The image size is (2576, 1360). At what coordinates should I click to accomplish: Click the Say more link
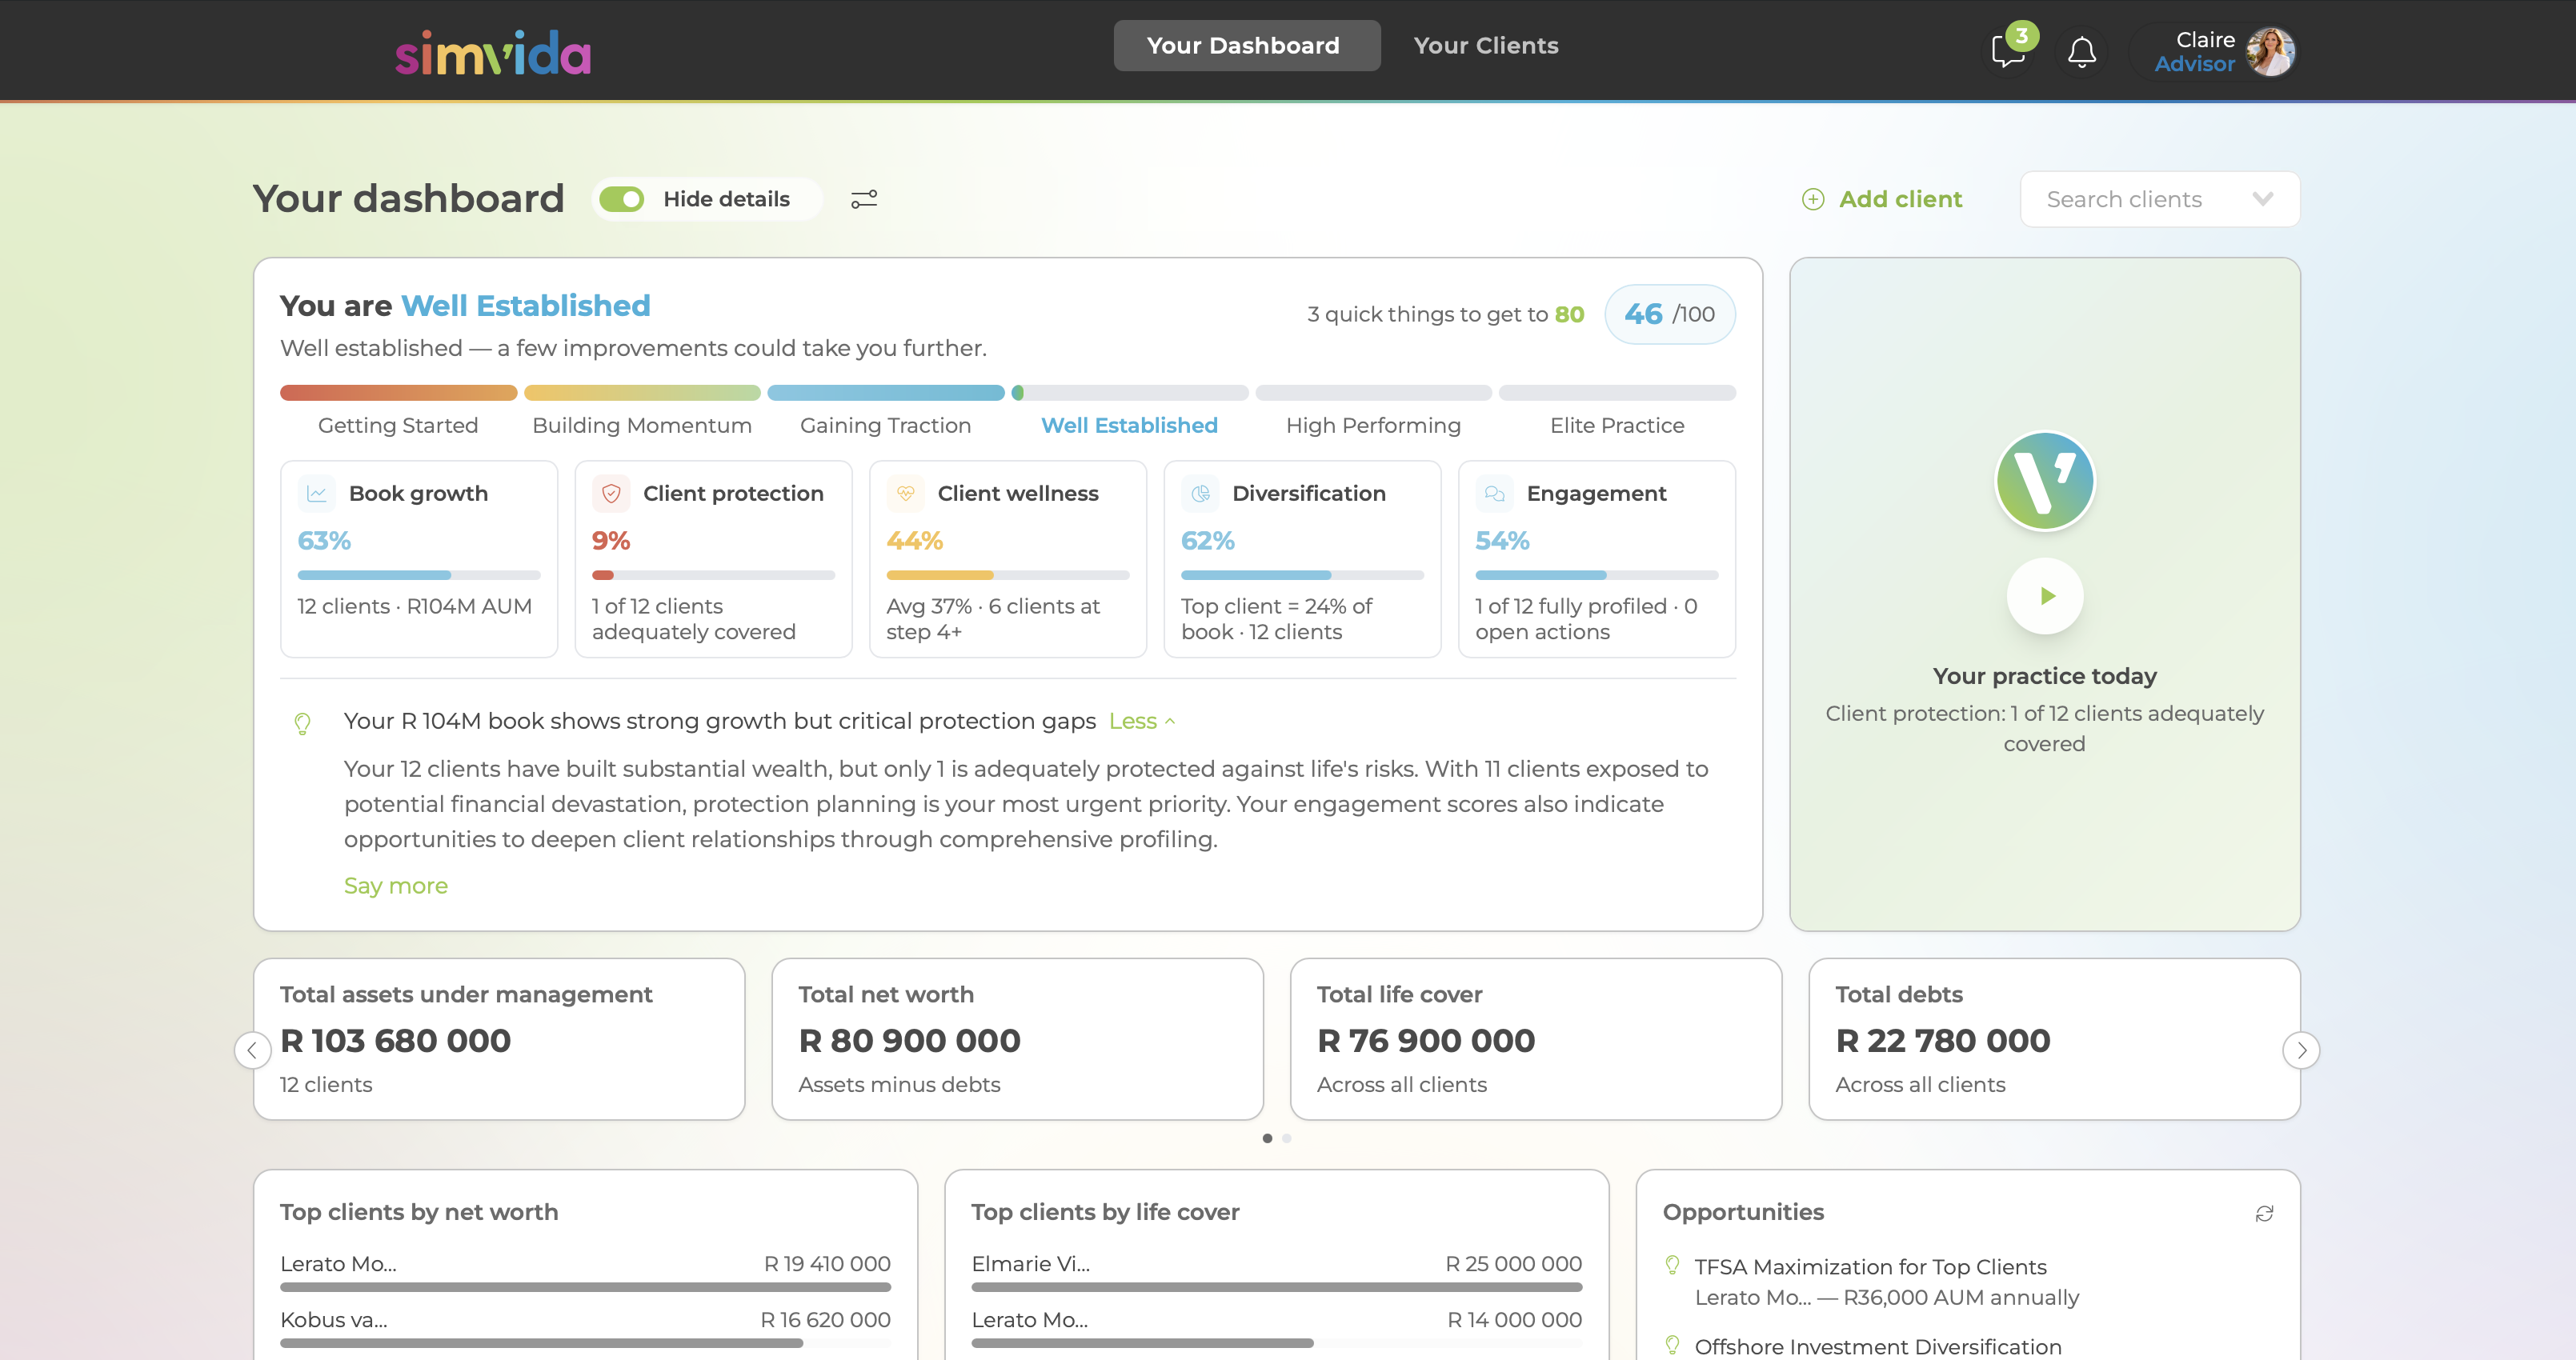(x=396, y=886)
